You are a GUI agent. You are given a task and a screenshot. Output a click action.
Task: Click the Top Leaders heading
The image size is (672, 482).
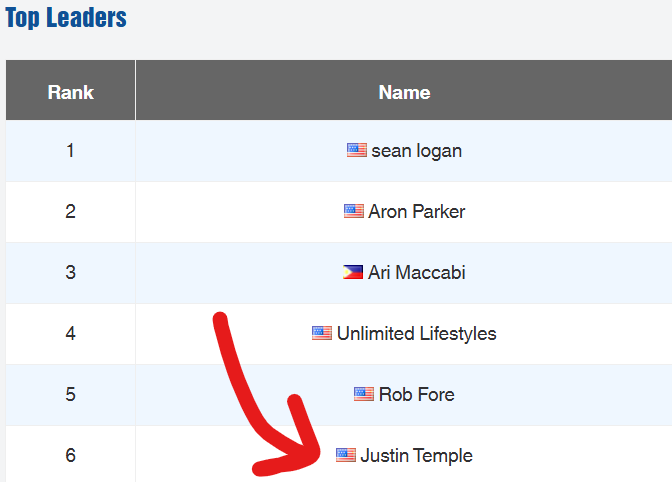click(66, 18)
